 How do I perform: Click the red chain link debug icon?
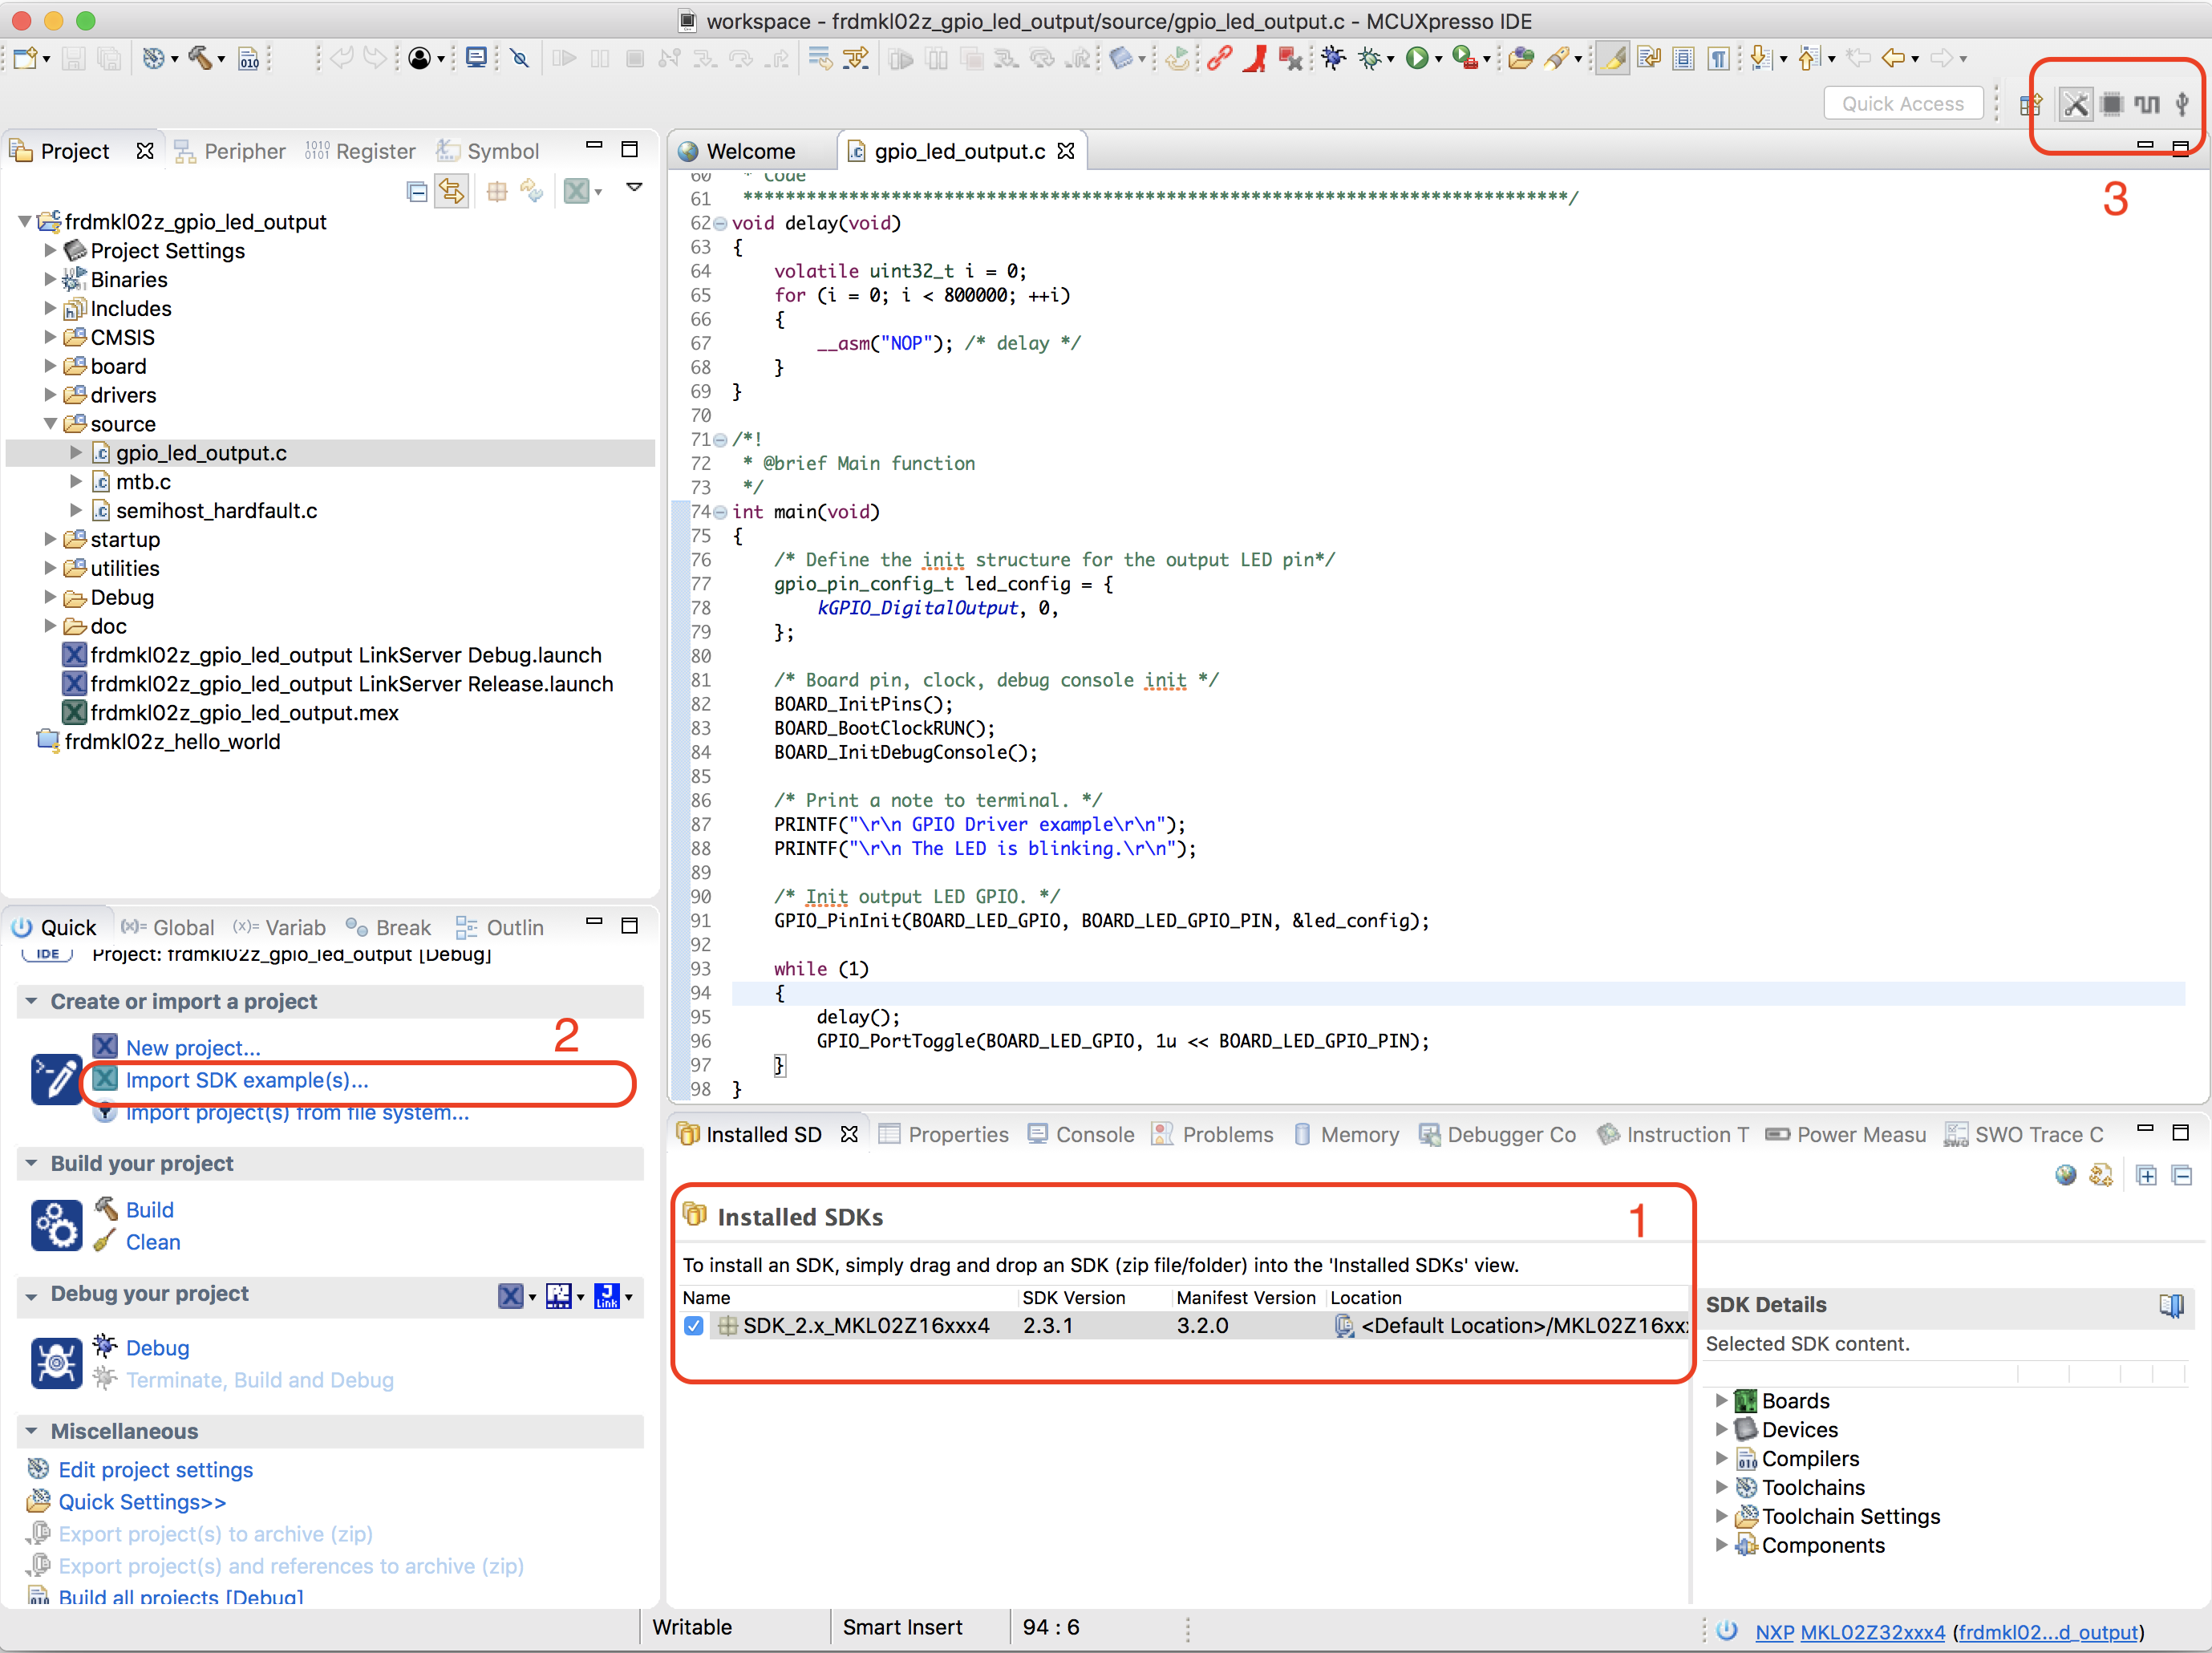(1219, 58)
